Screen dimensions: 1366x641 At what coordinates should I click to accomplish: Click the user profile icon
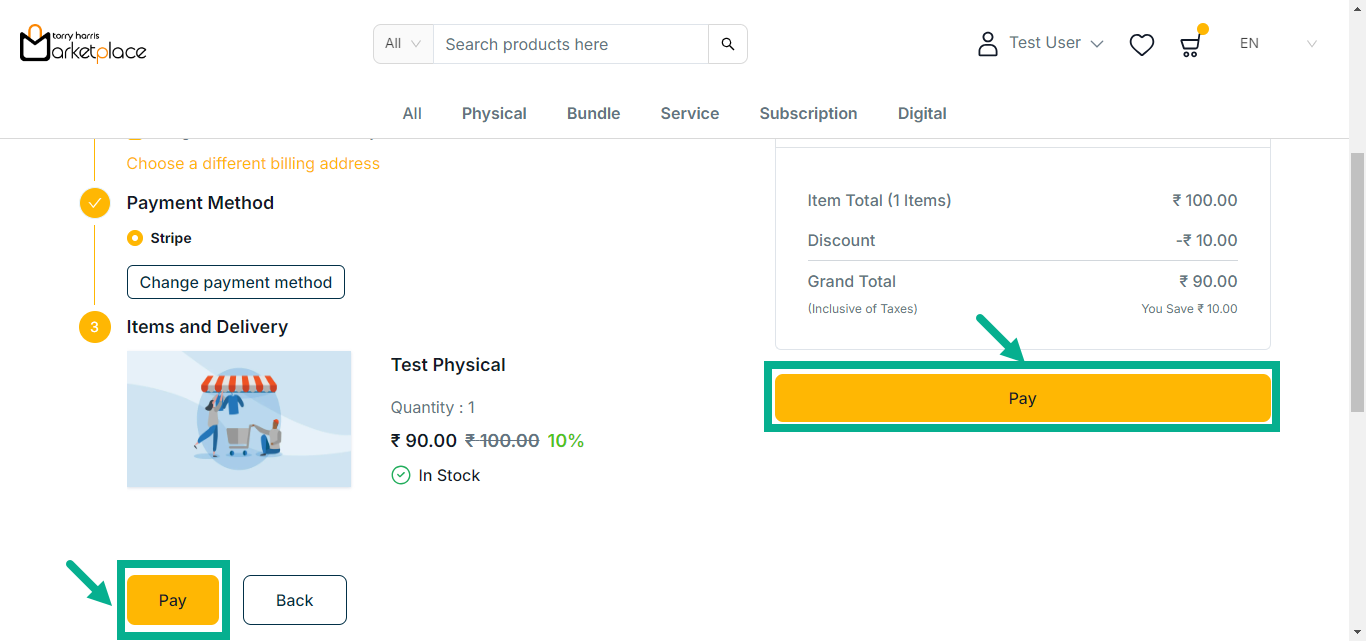[987, 44]
